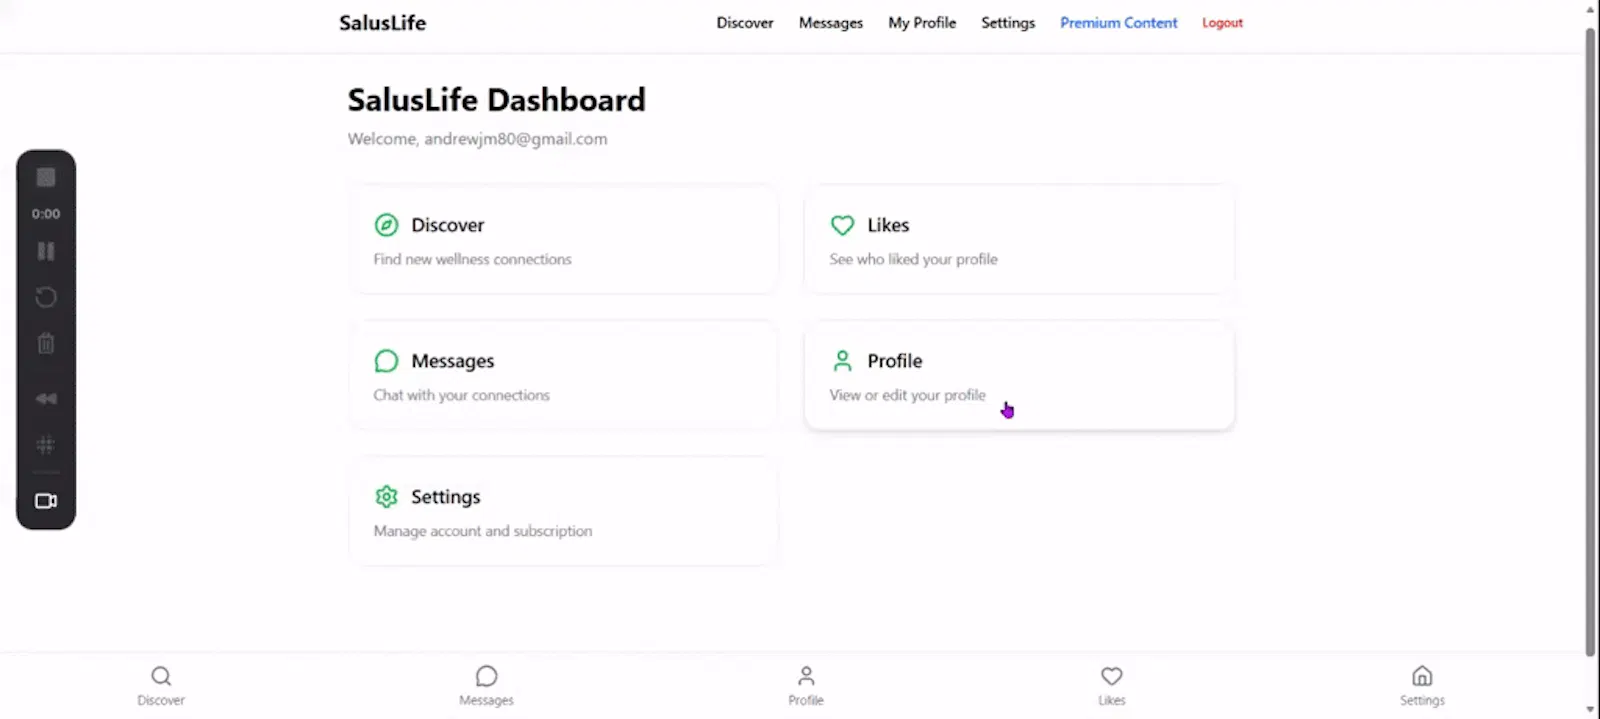Click 'Chat with your connections' text
Screen dimensions: 1600x719
pos(461,395)
